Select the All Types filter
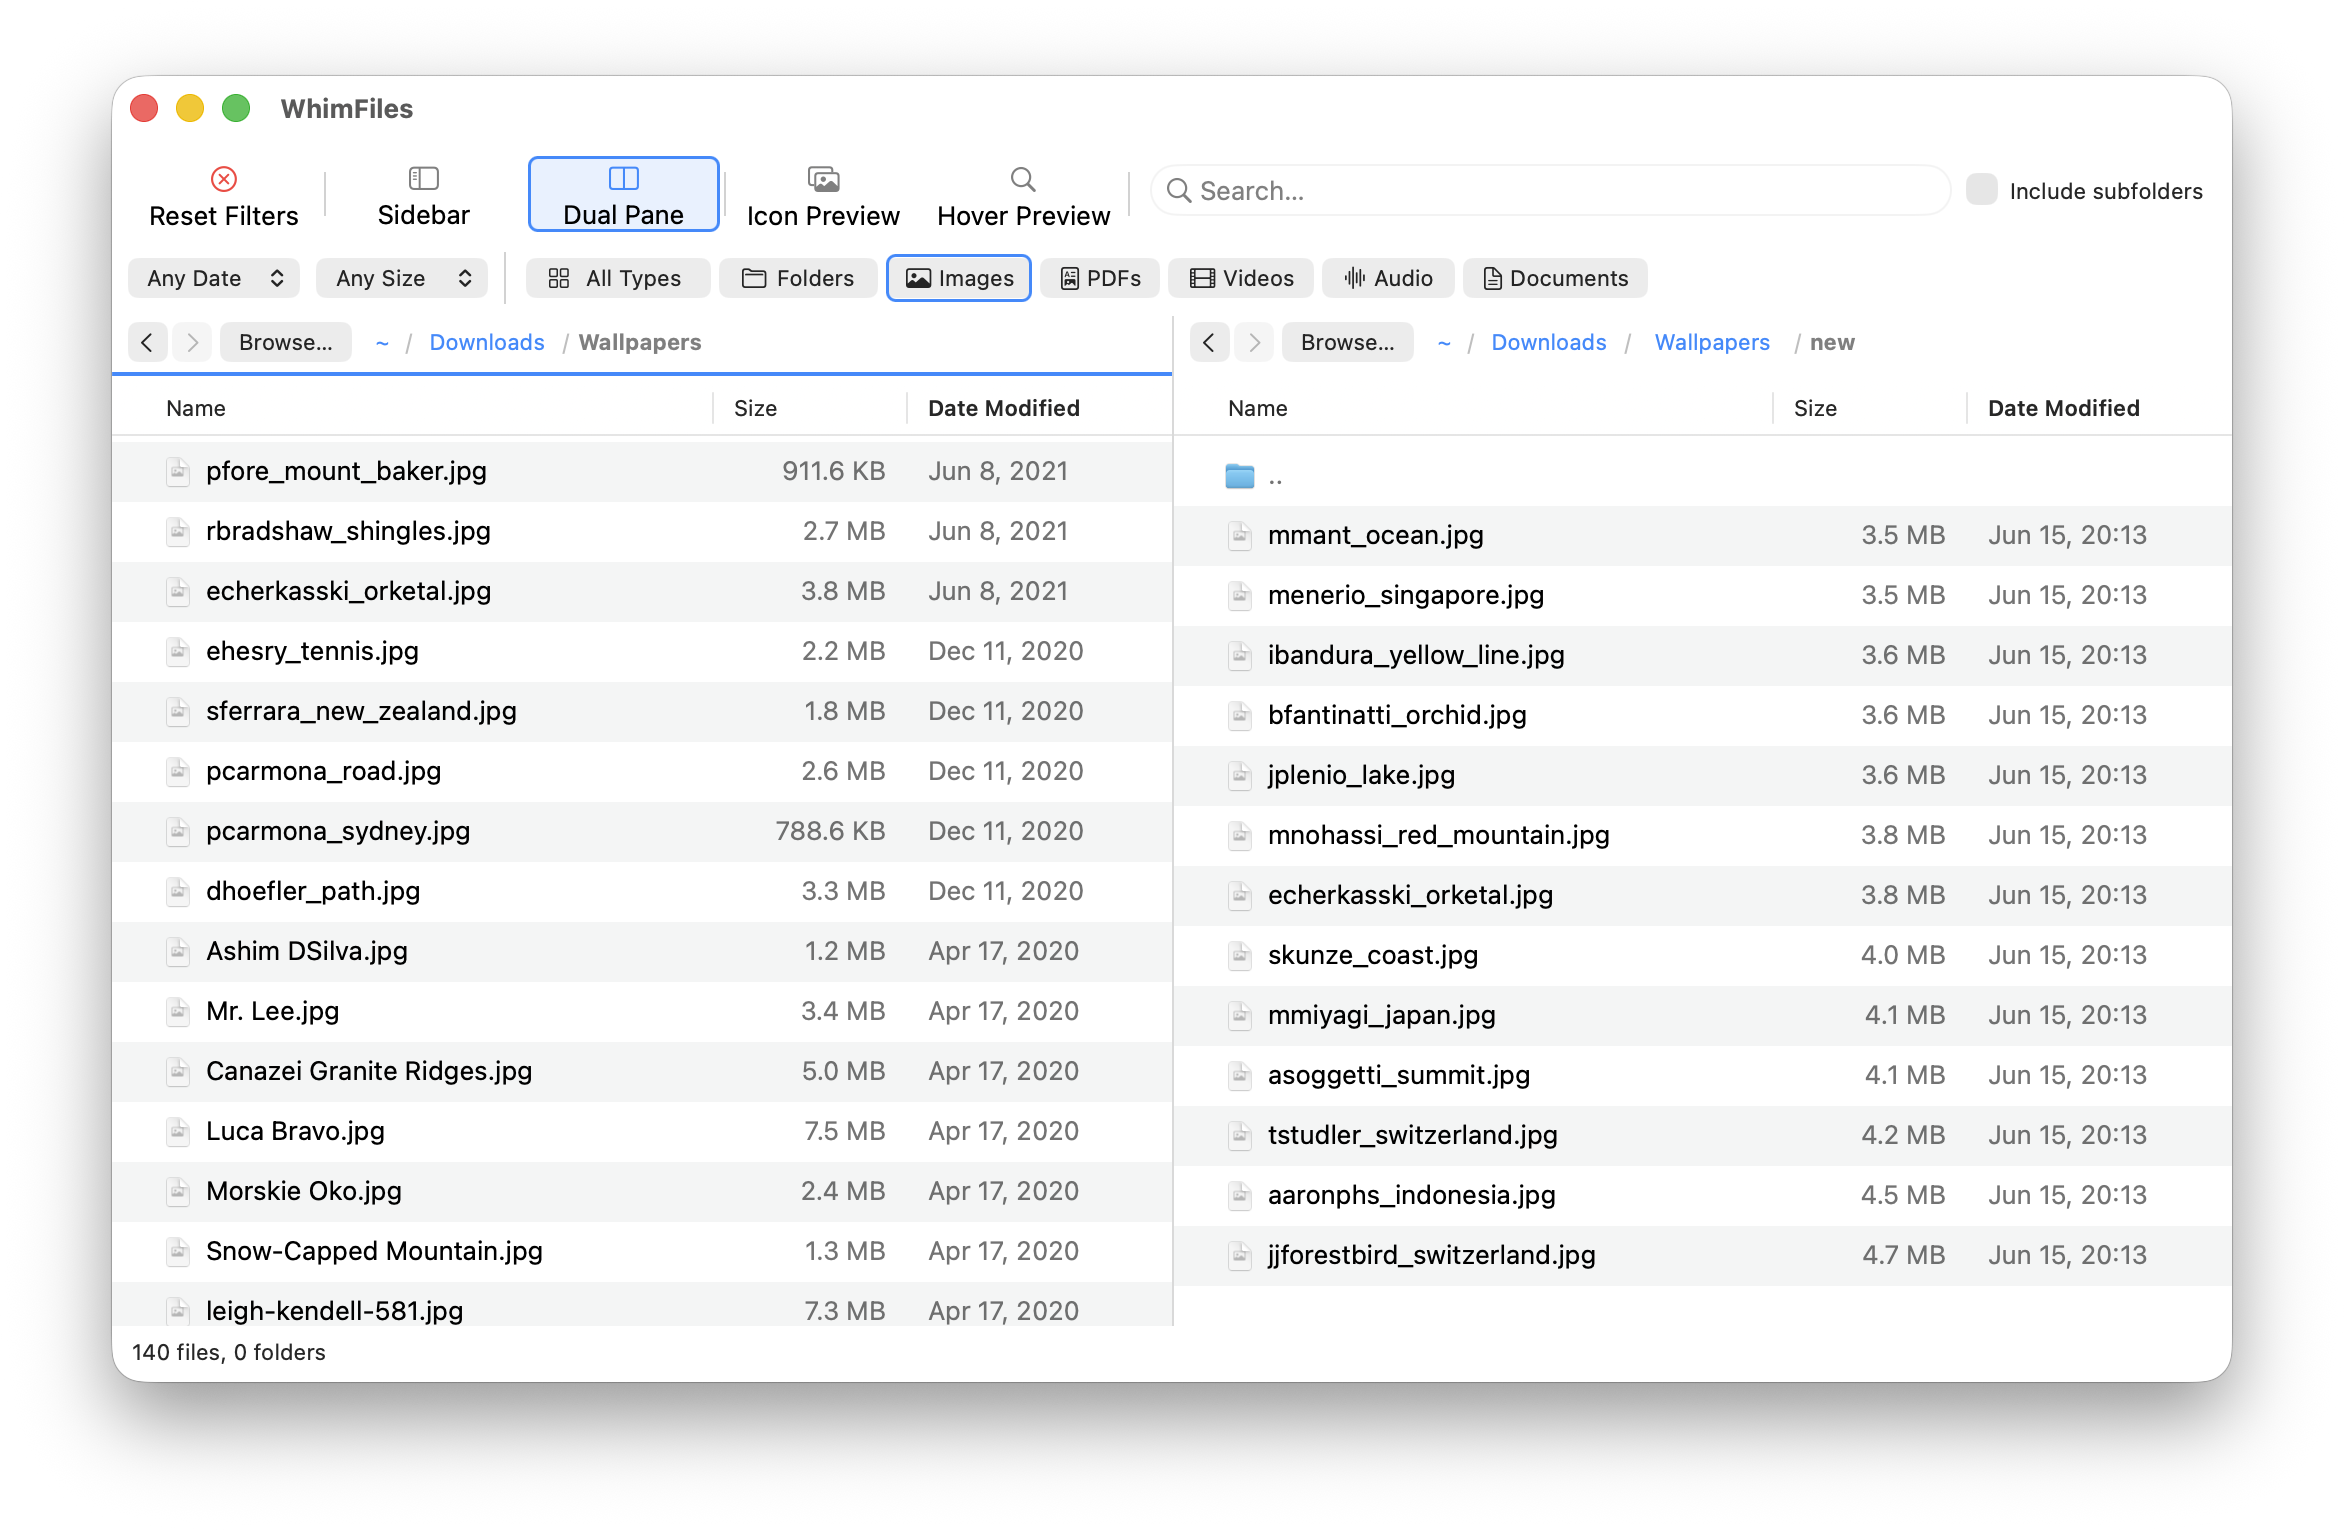 (617, 278)
